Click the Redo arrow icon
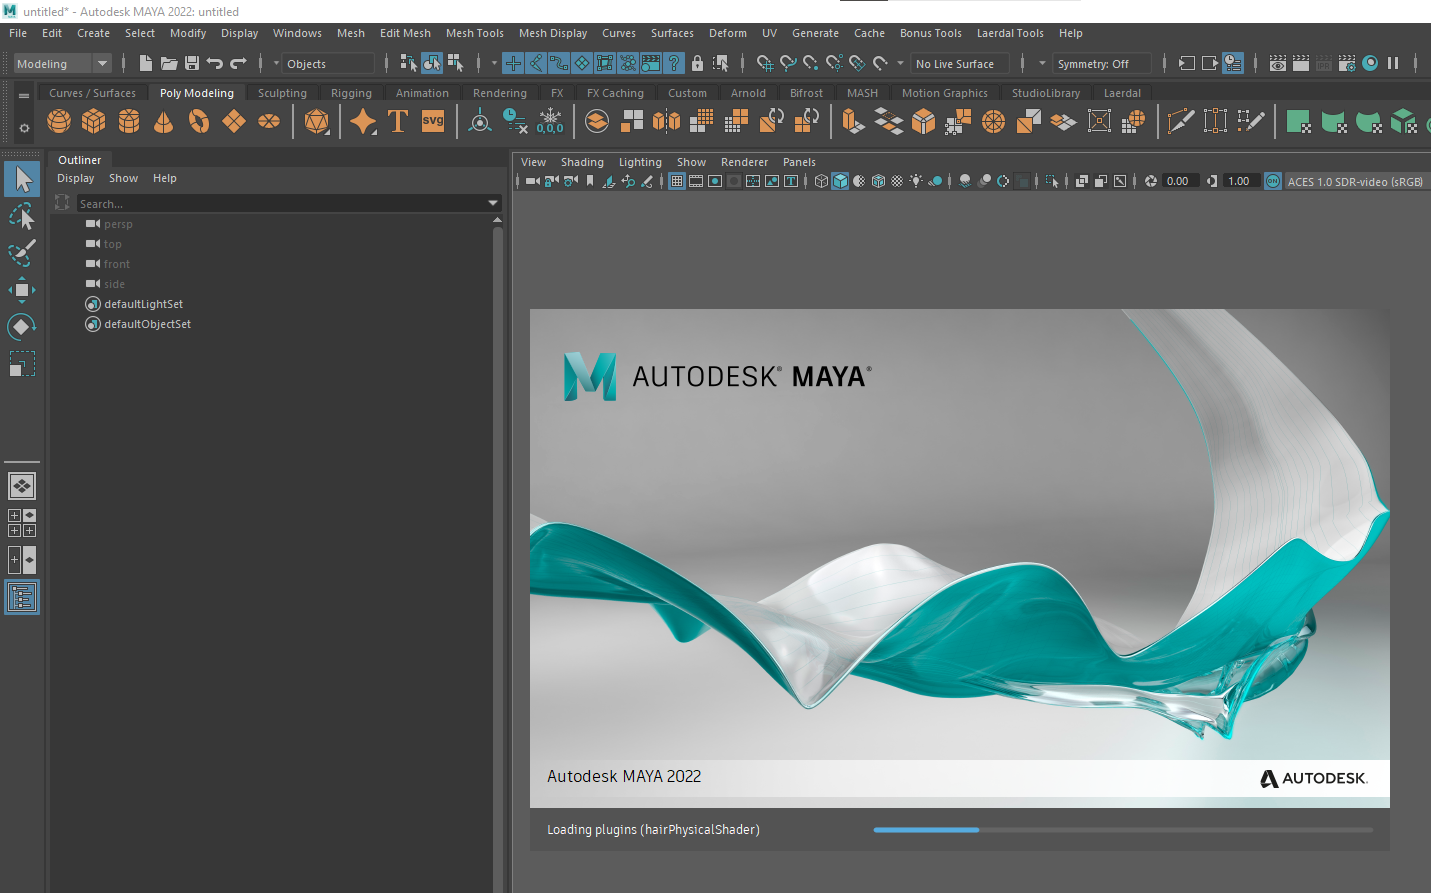 click(238, 63)
